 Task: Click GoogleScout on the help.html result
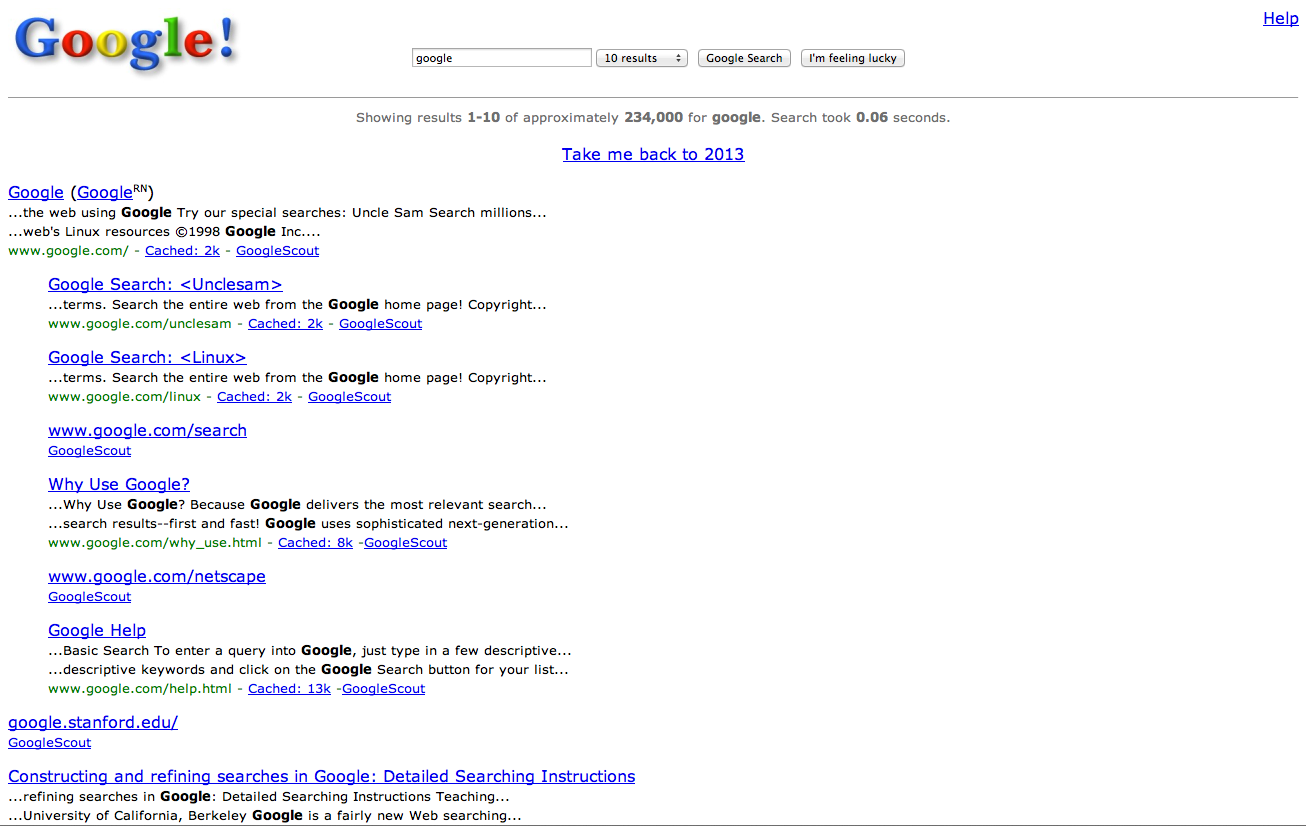click(384, 689)
